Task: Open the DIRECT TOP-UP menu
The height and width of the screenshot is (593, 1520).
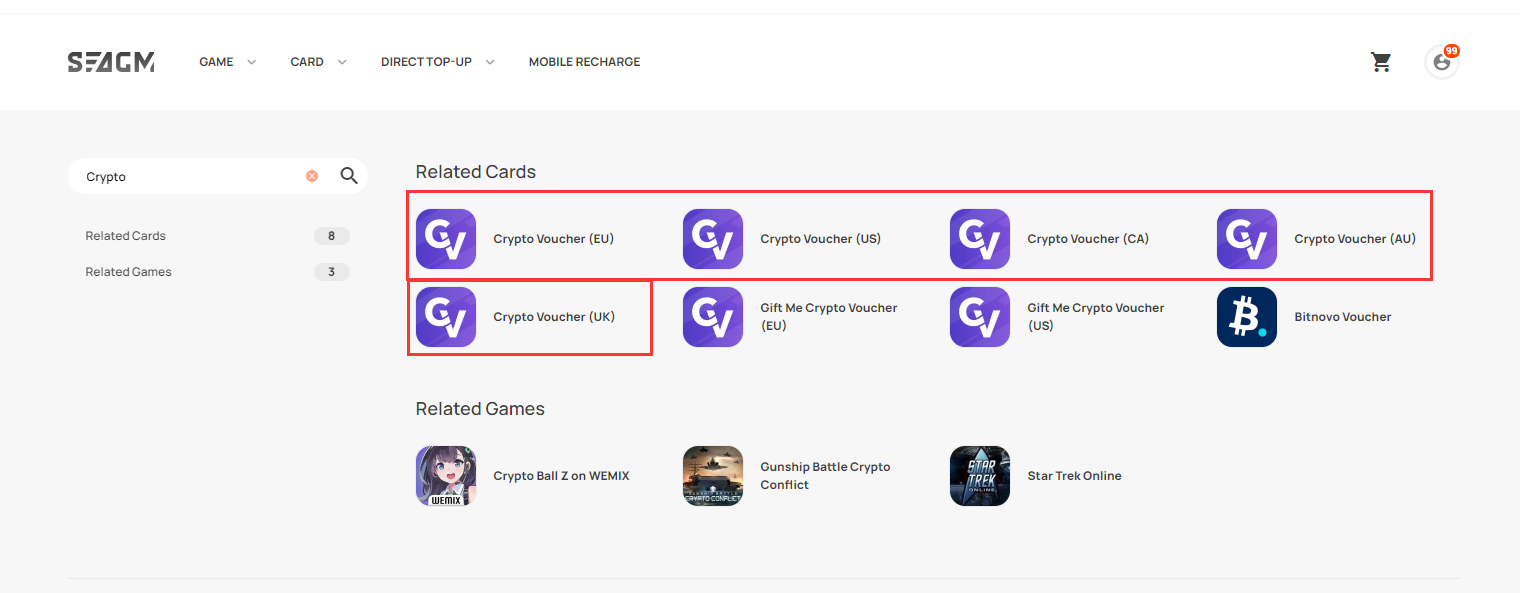Action: [426, 62]
